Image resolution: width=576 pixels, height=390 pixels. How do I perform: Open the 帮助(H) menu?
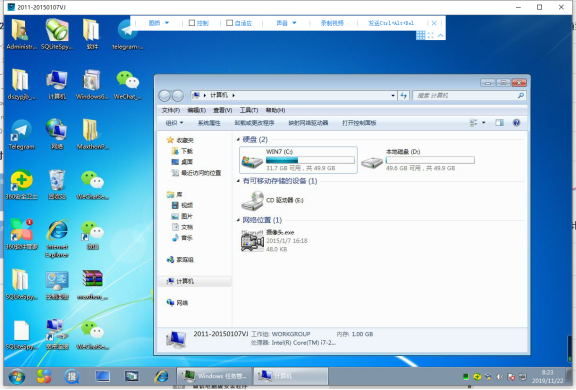click(276, 110)
